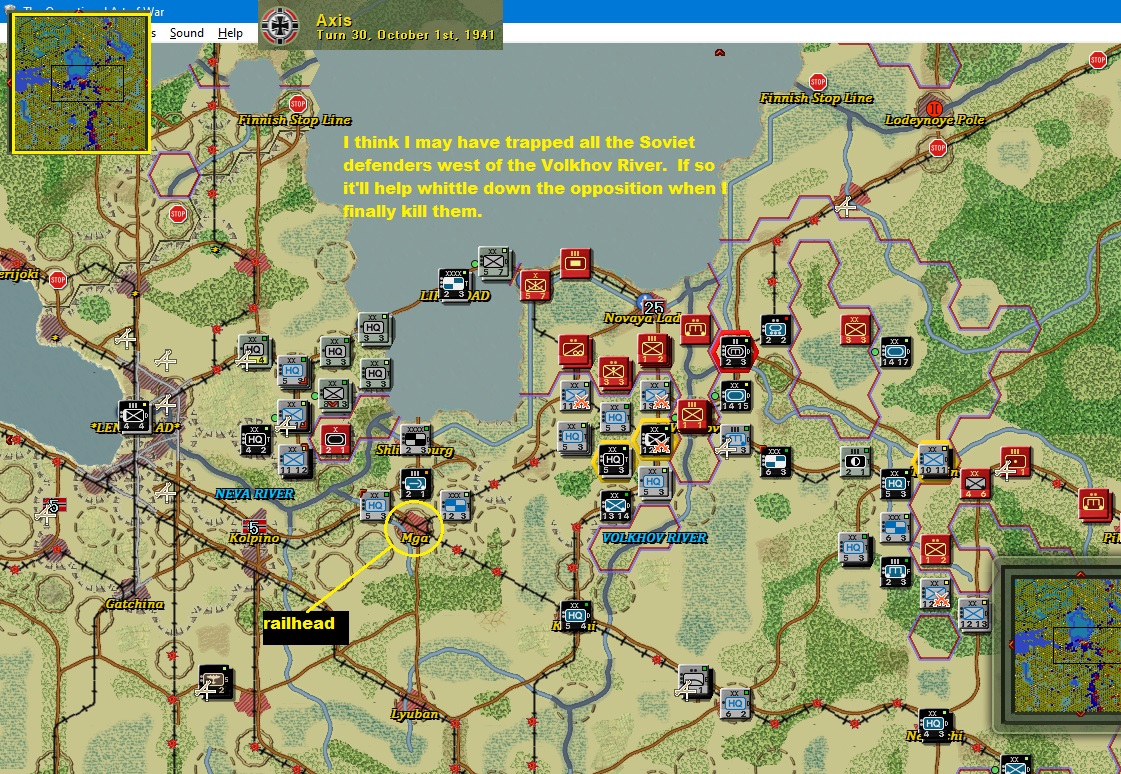1121x774 pixels.
Task: Click the STOP sign above Finnish Stop Line west of the lake
Action: click(298, 103)
